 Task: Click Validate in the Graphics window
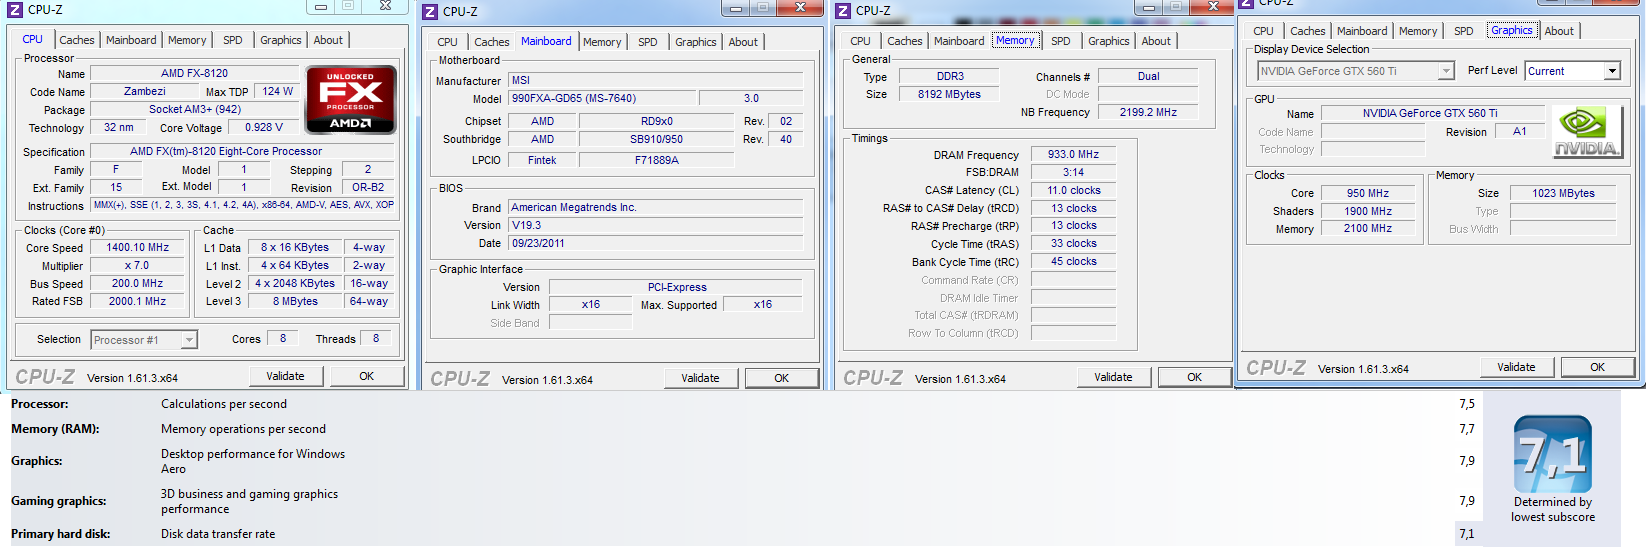tap(1516, 368)
